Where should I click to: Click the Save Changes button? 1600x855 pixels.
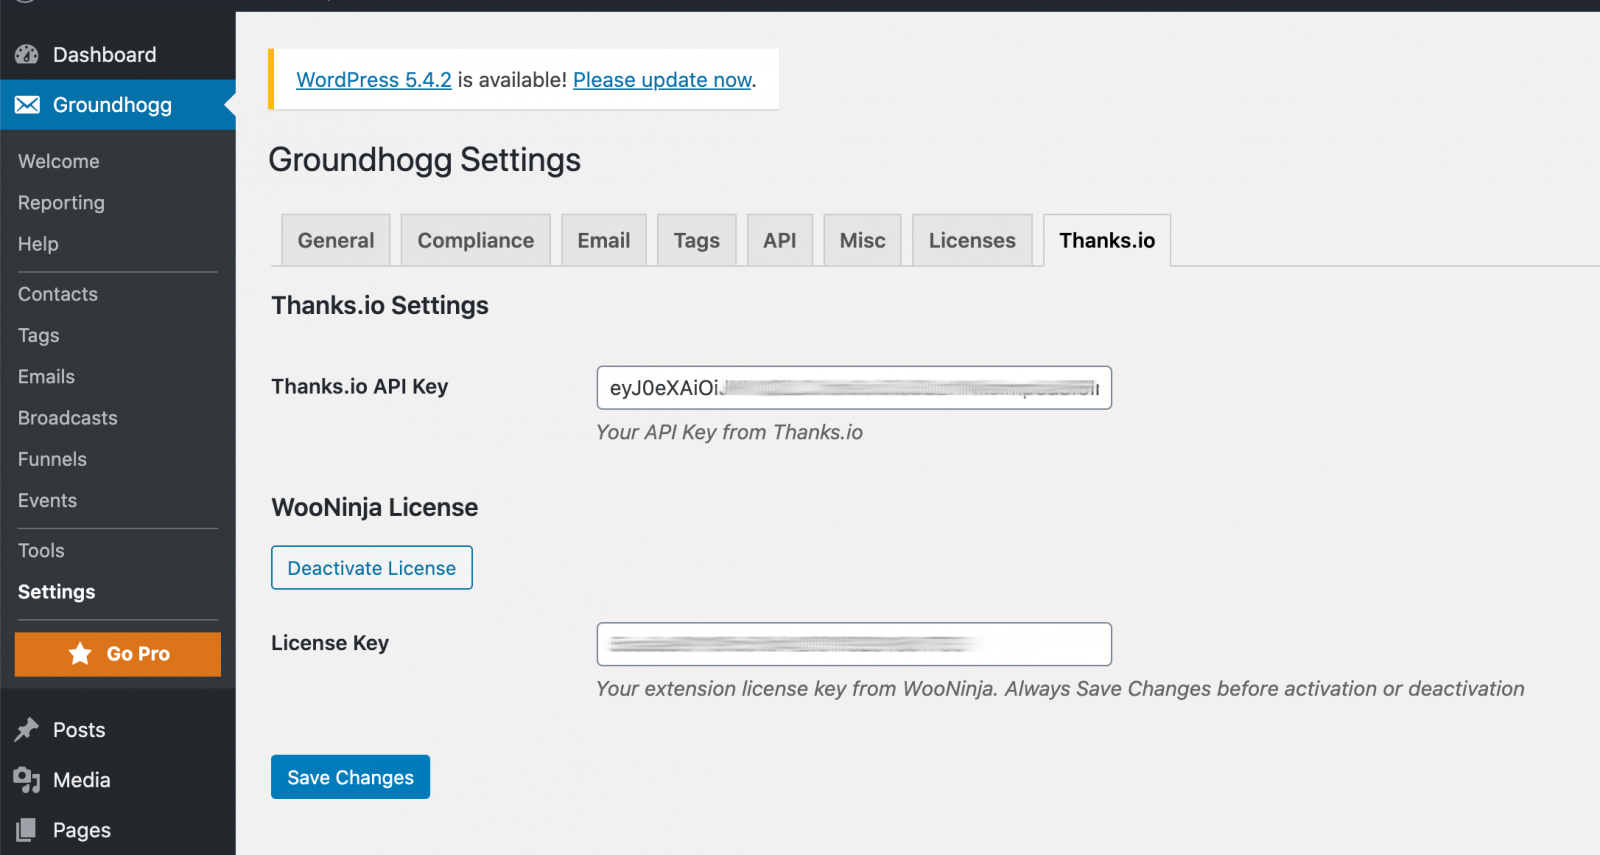[350, 777]
